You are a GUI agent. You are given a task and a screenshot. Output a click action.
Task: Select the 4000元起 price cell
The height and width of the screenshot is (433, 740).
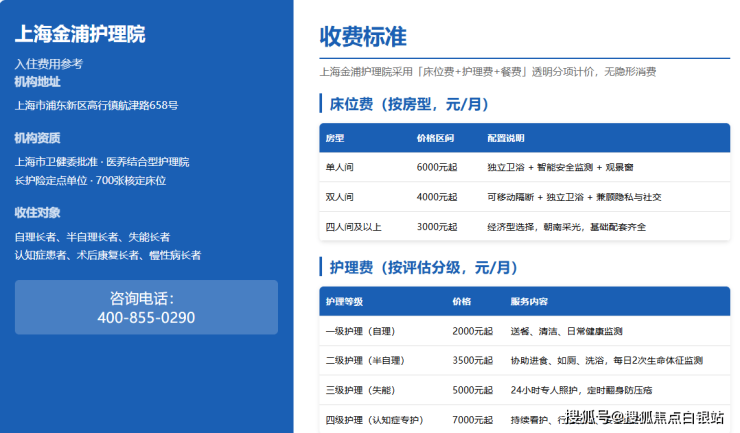pos(437,197)
